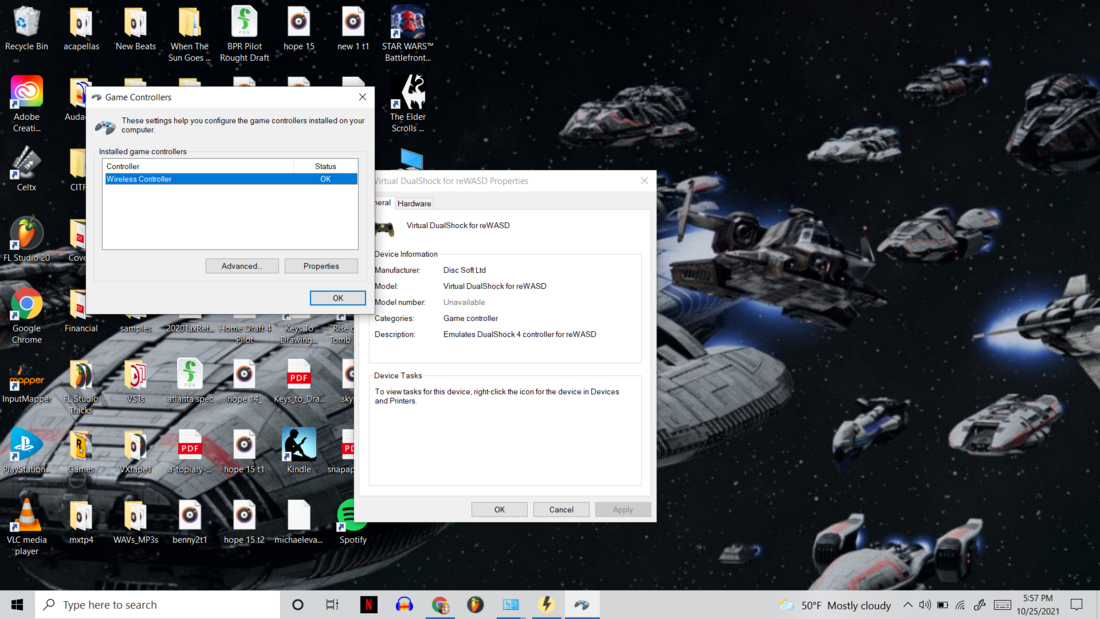Screen dimensions: 1100x619
Task: Open FL Studio from the taskbar
Action: click(x=475, y=604)
